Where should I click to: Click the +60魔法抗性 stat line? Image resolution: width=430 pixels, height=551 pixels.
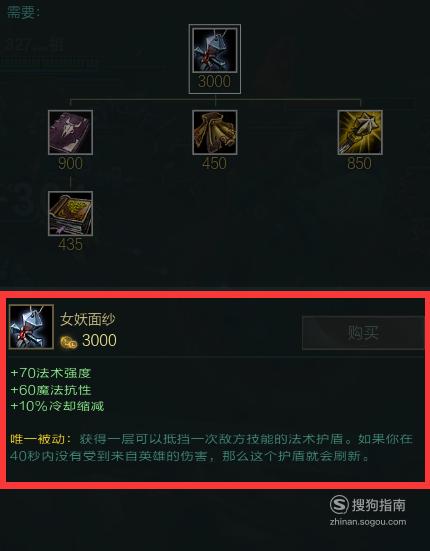coord(51,390)
